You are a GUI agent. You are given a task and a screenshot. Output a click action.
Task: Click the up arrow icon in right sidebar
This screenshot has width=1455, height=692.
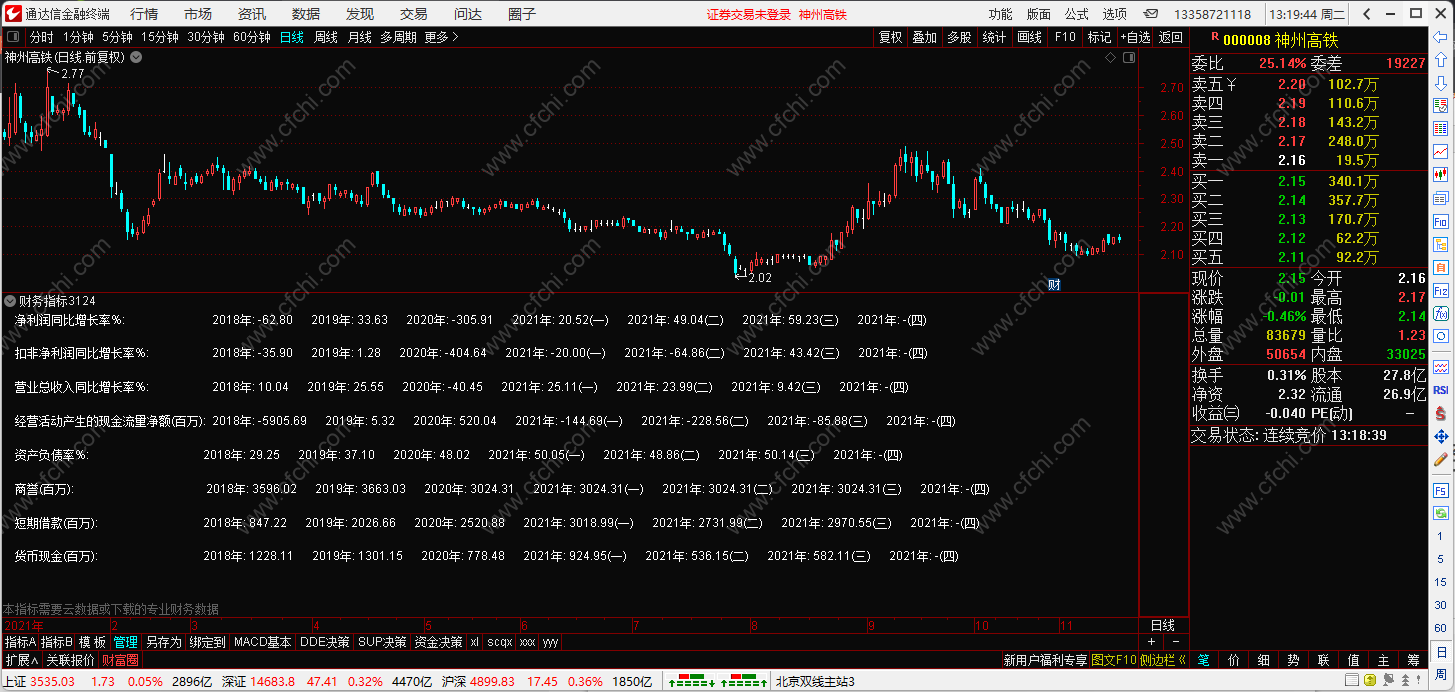click(1441, 59)
